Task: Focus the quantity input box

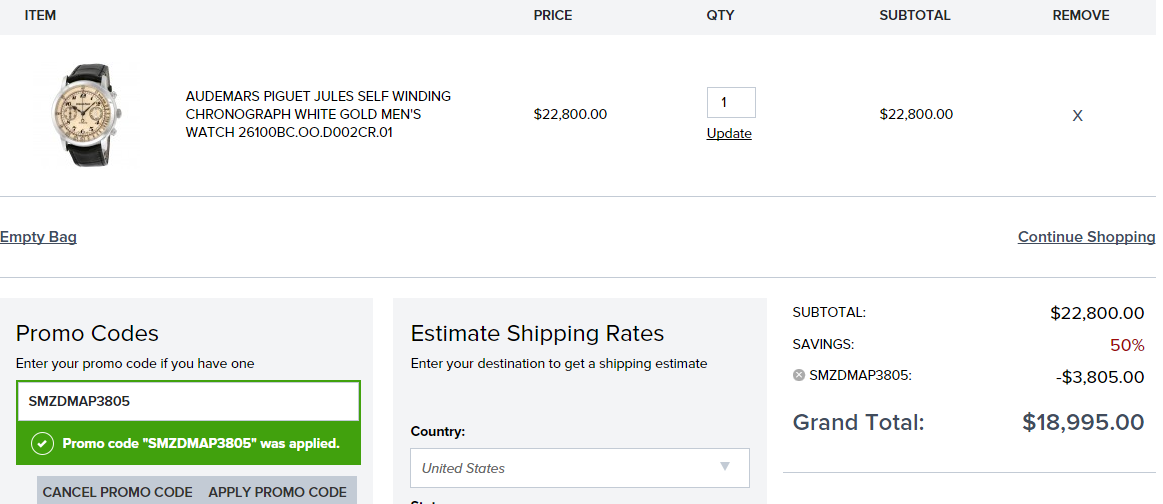Action: click(x=731, y=102)
